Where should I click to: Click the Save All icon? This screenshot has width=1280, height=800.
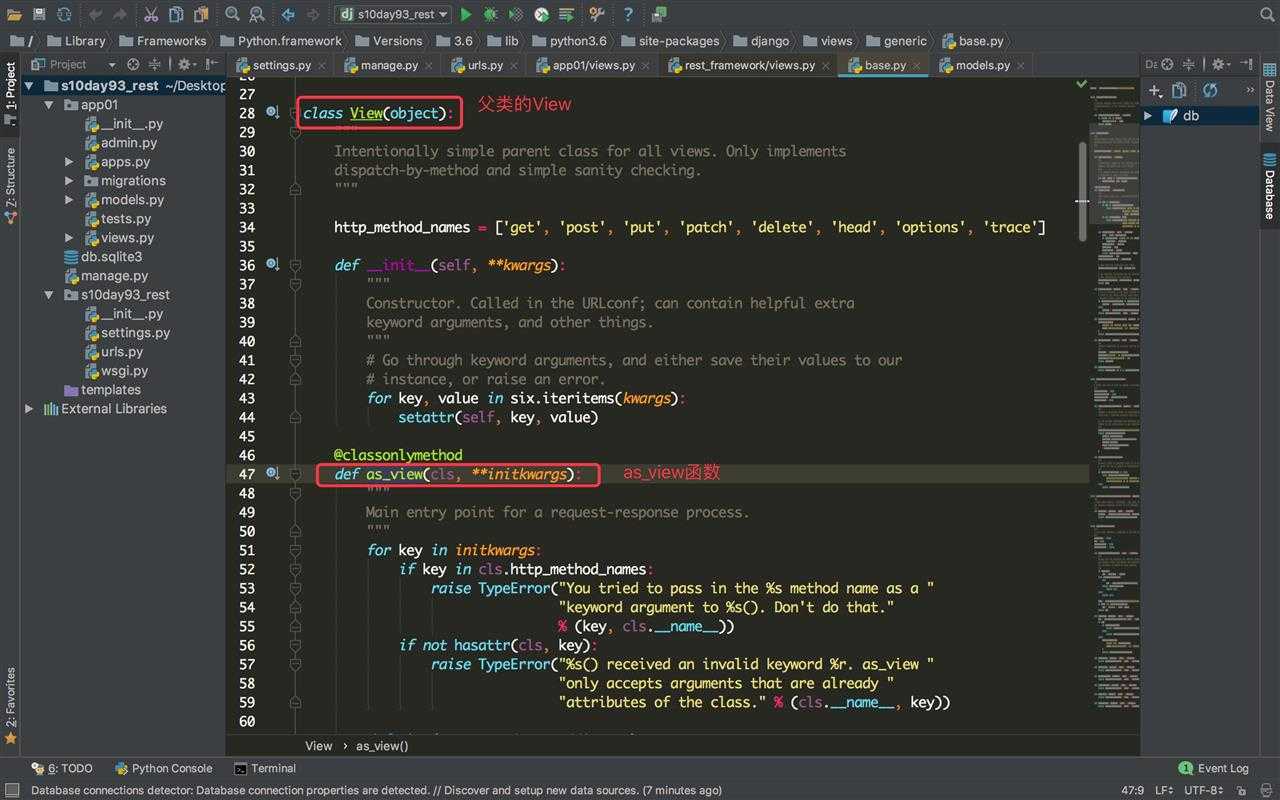coord(39,14)
